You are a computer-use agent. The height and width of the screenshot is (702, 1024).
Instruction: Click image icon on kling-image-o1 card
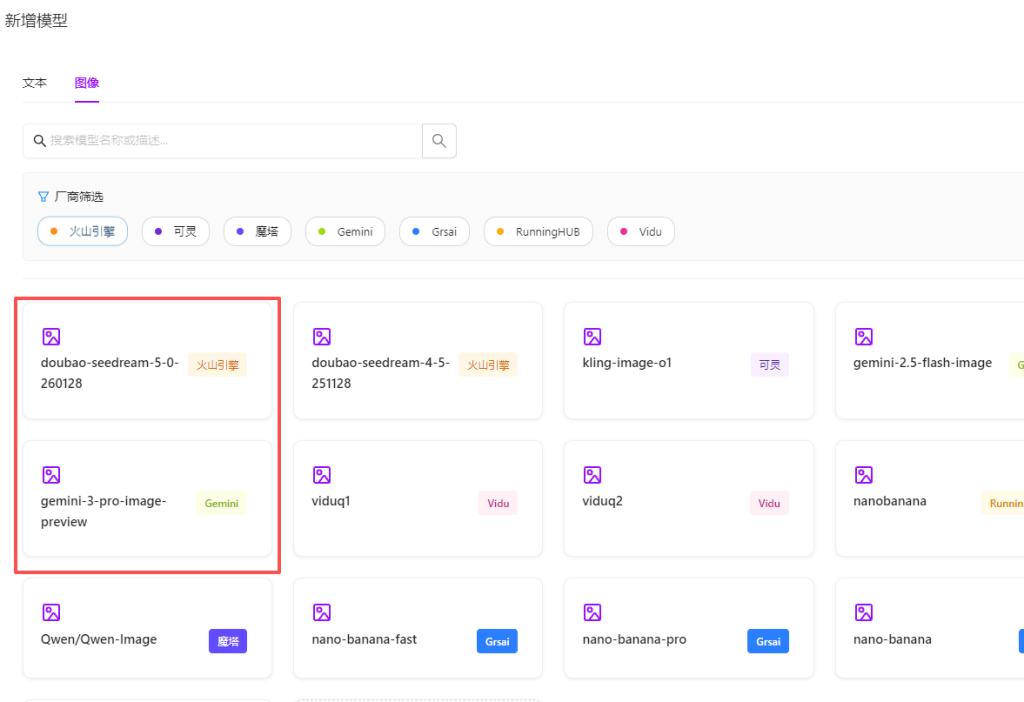pos(592,337)
